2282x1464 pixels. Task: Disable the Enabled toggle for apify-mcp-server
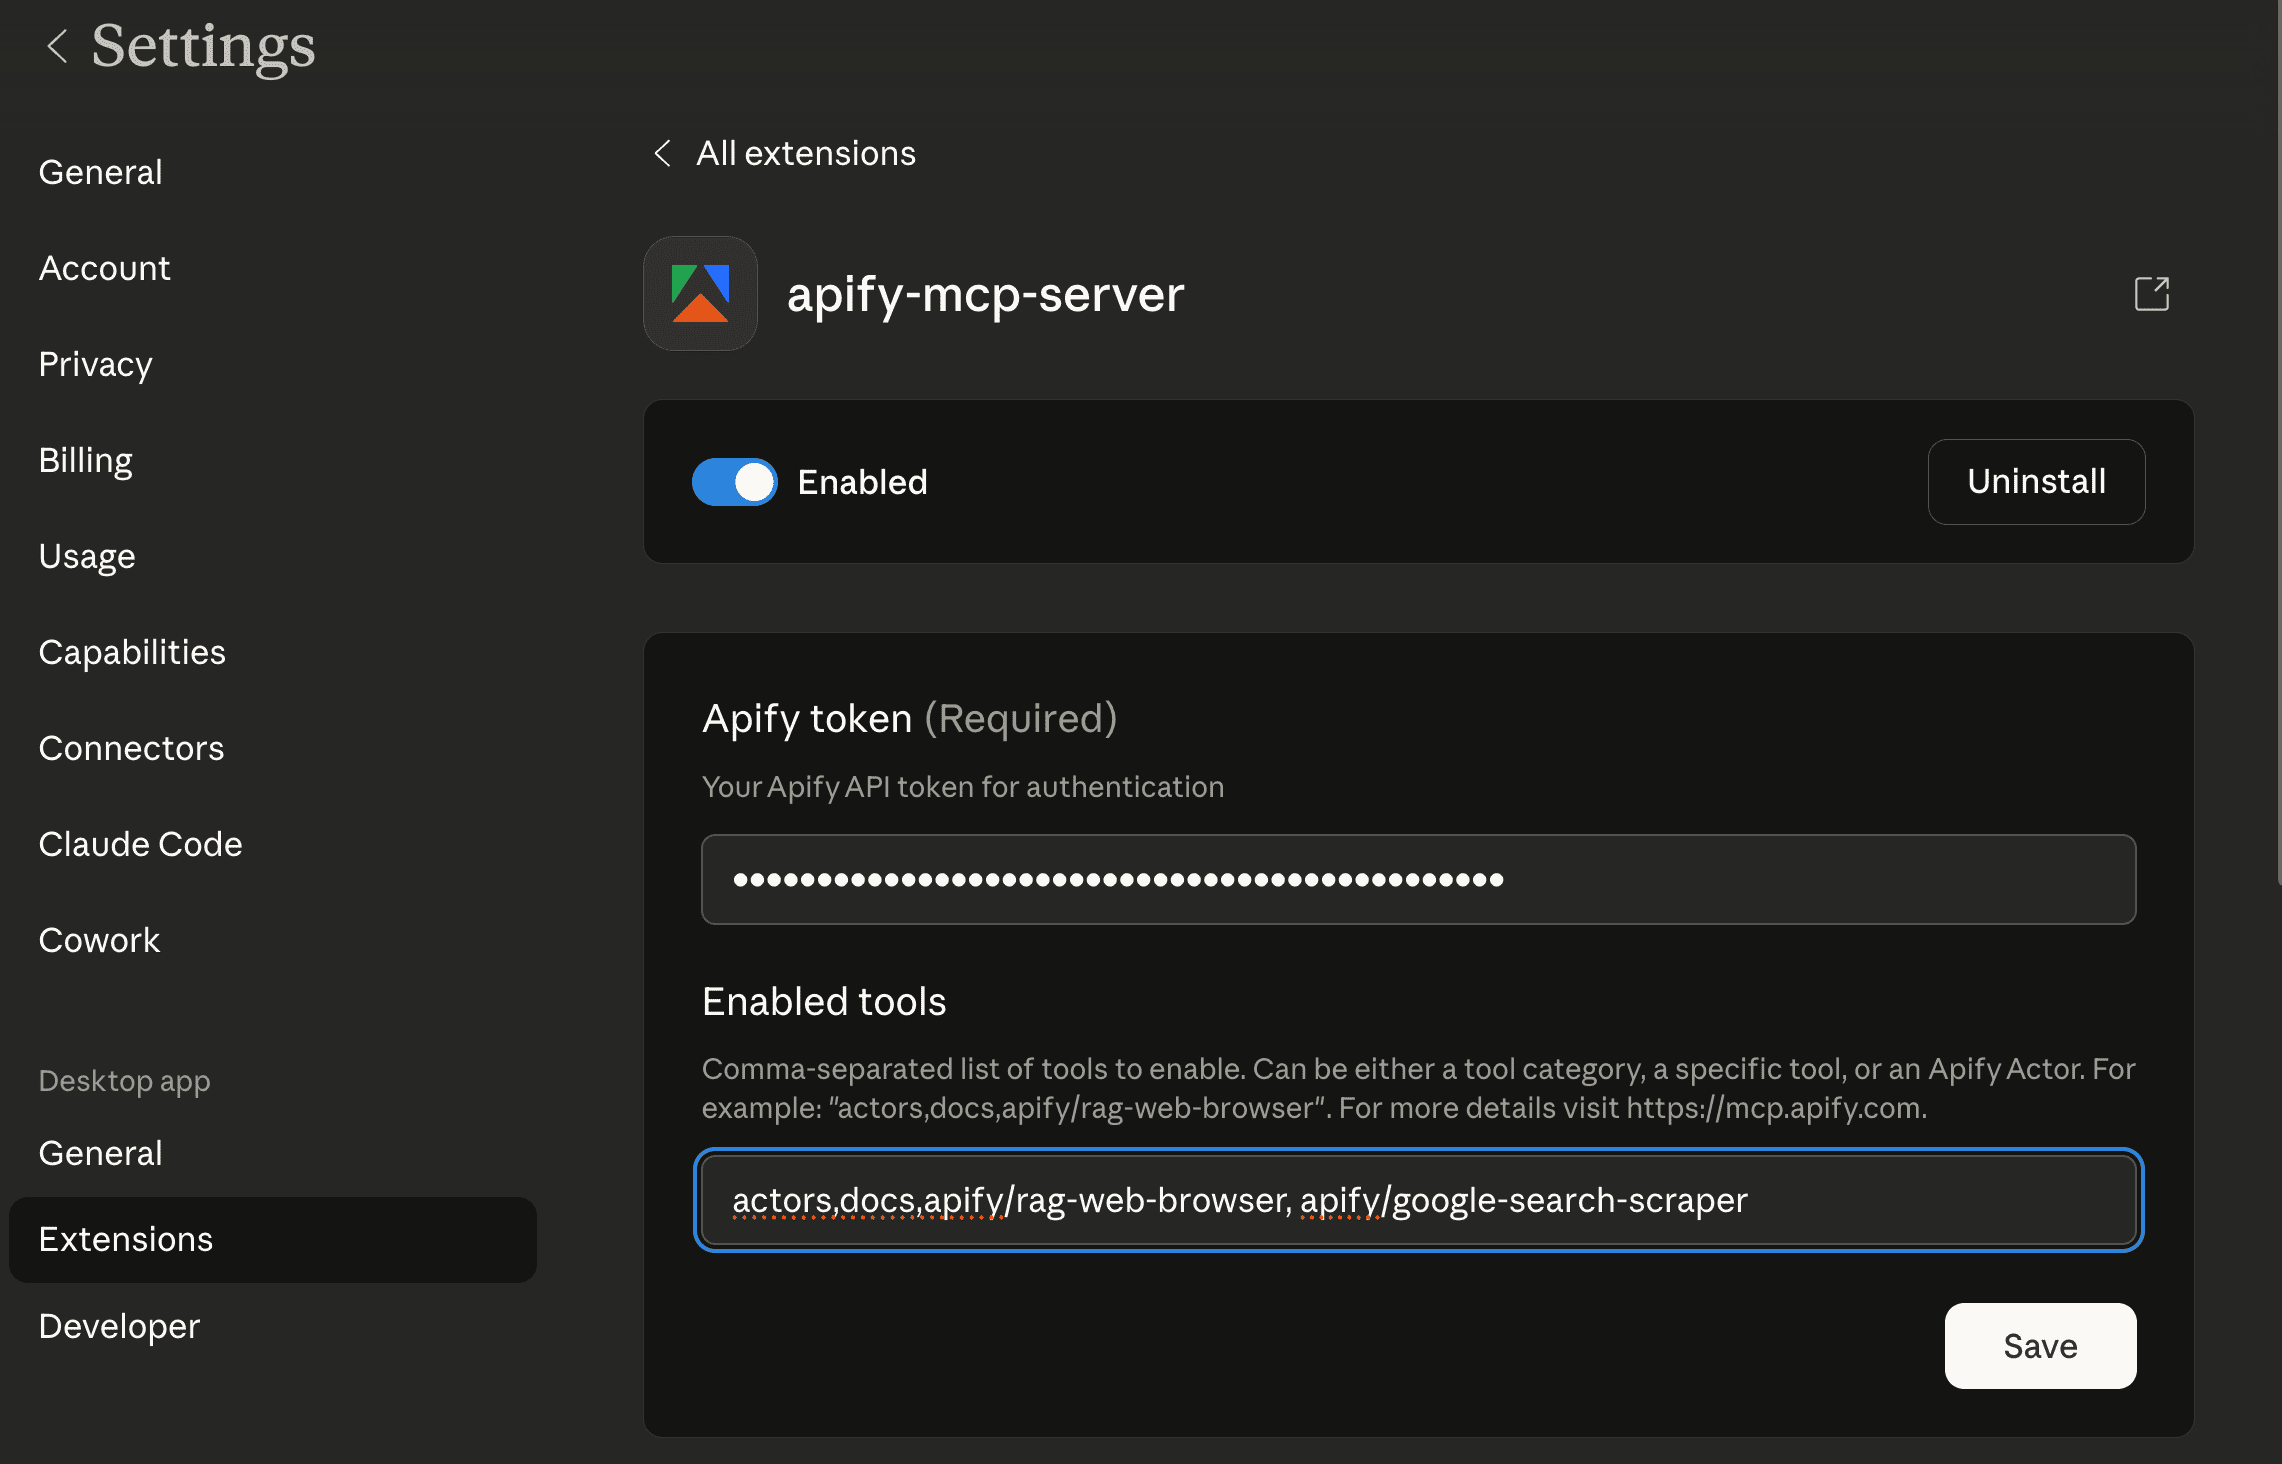[x=735, y=481]
